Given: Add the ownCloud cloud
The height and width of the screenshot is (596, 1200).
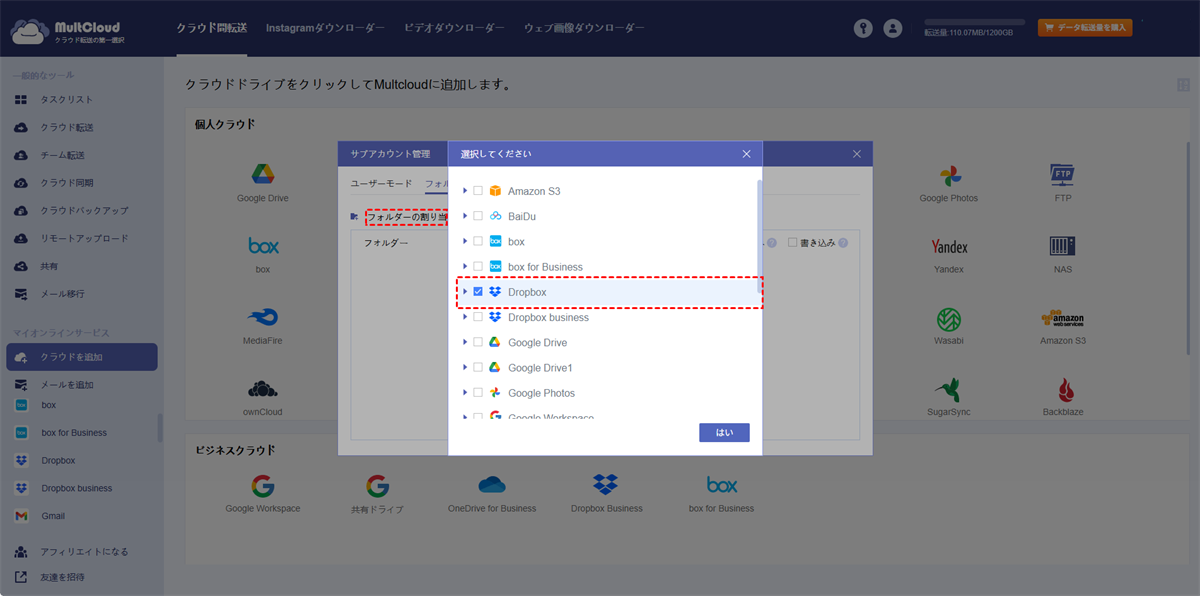Looking at the screenshot, I should click(x=263, y=396).
